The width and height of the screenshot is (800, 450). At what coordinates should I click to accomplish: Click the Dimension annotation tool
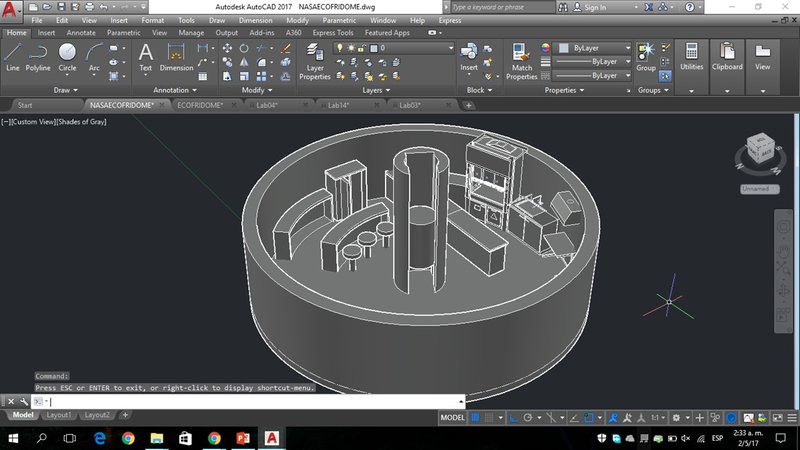(176, 56)
